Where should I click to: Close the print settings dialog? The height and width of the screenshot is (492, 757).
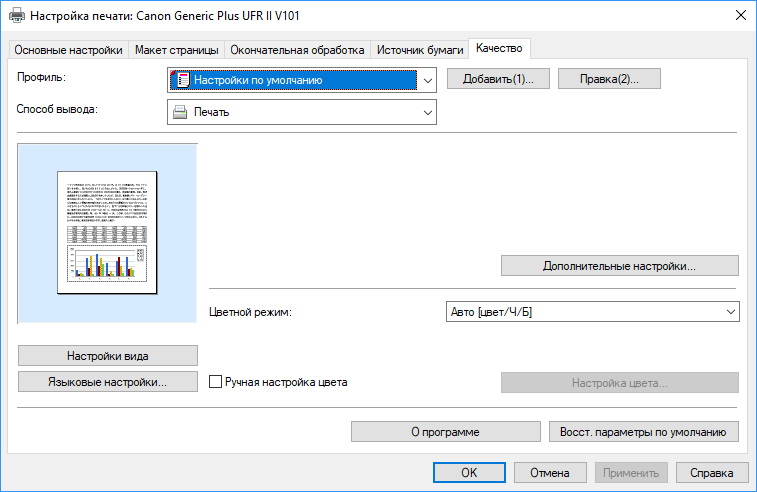pyautogui.click(x=741, y=15)
